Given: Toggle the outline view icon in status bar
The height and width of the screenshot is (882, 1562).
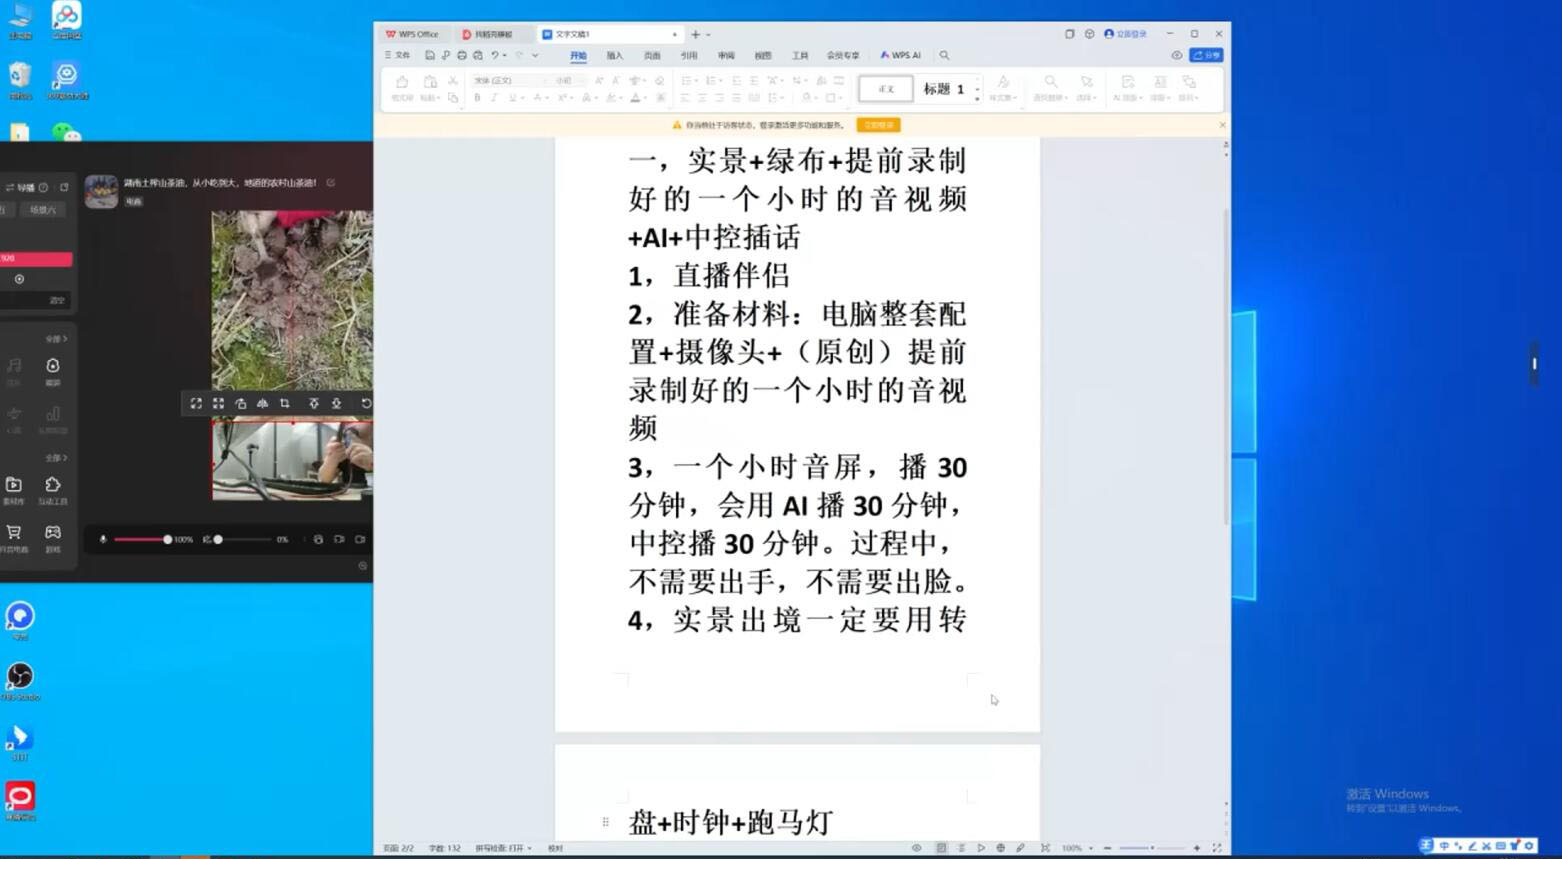Looking at the screenshot, I should point(961,848).
